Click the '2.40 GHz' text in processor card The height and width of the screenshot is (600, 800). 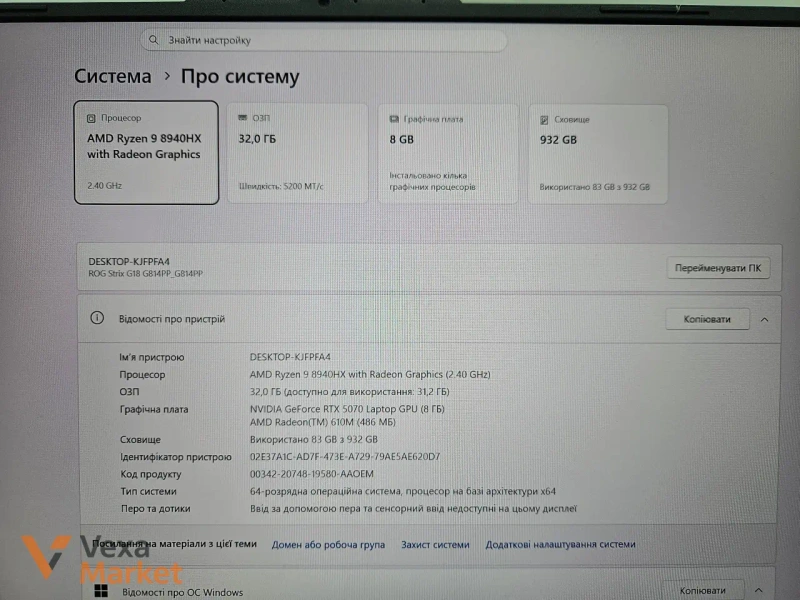105,186
